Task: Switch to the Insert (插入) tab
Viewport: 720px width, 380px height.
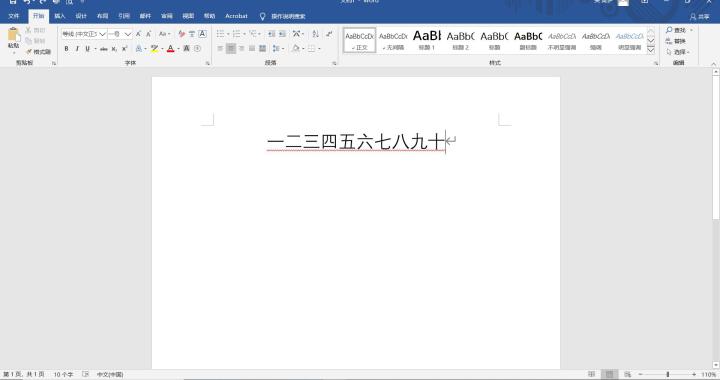Action: tap(60, 16)
